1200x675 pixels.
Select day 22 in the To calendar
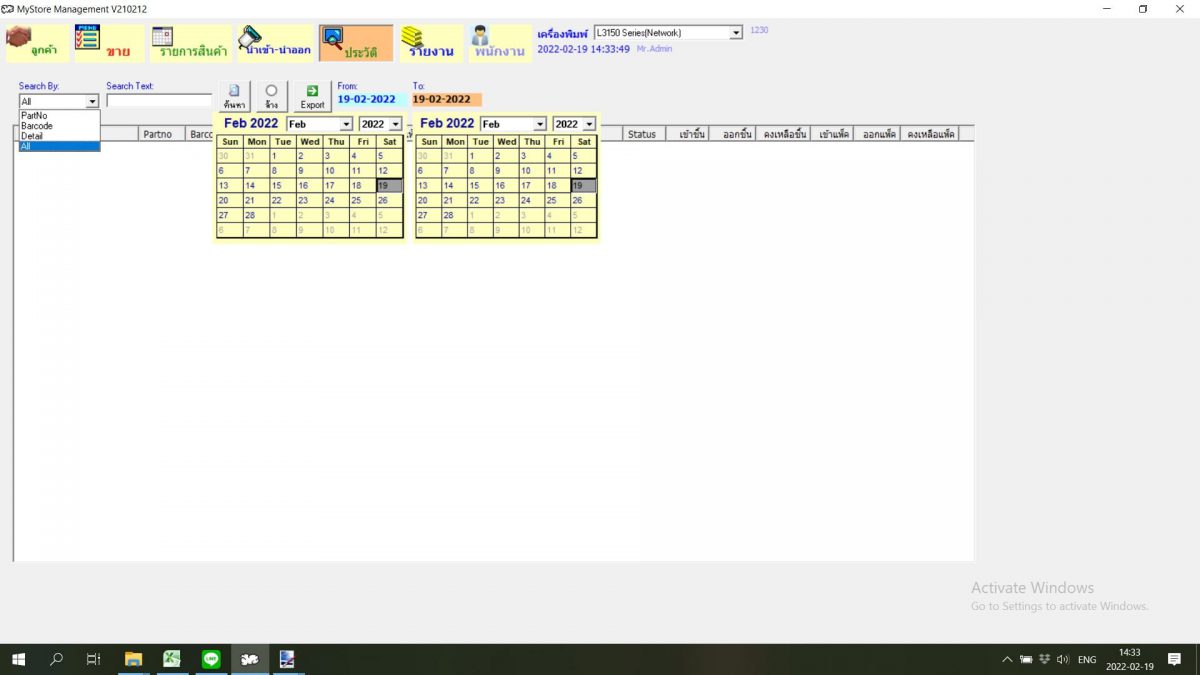(480, 200)
